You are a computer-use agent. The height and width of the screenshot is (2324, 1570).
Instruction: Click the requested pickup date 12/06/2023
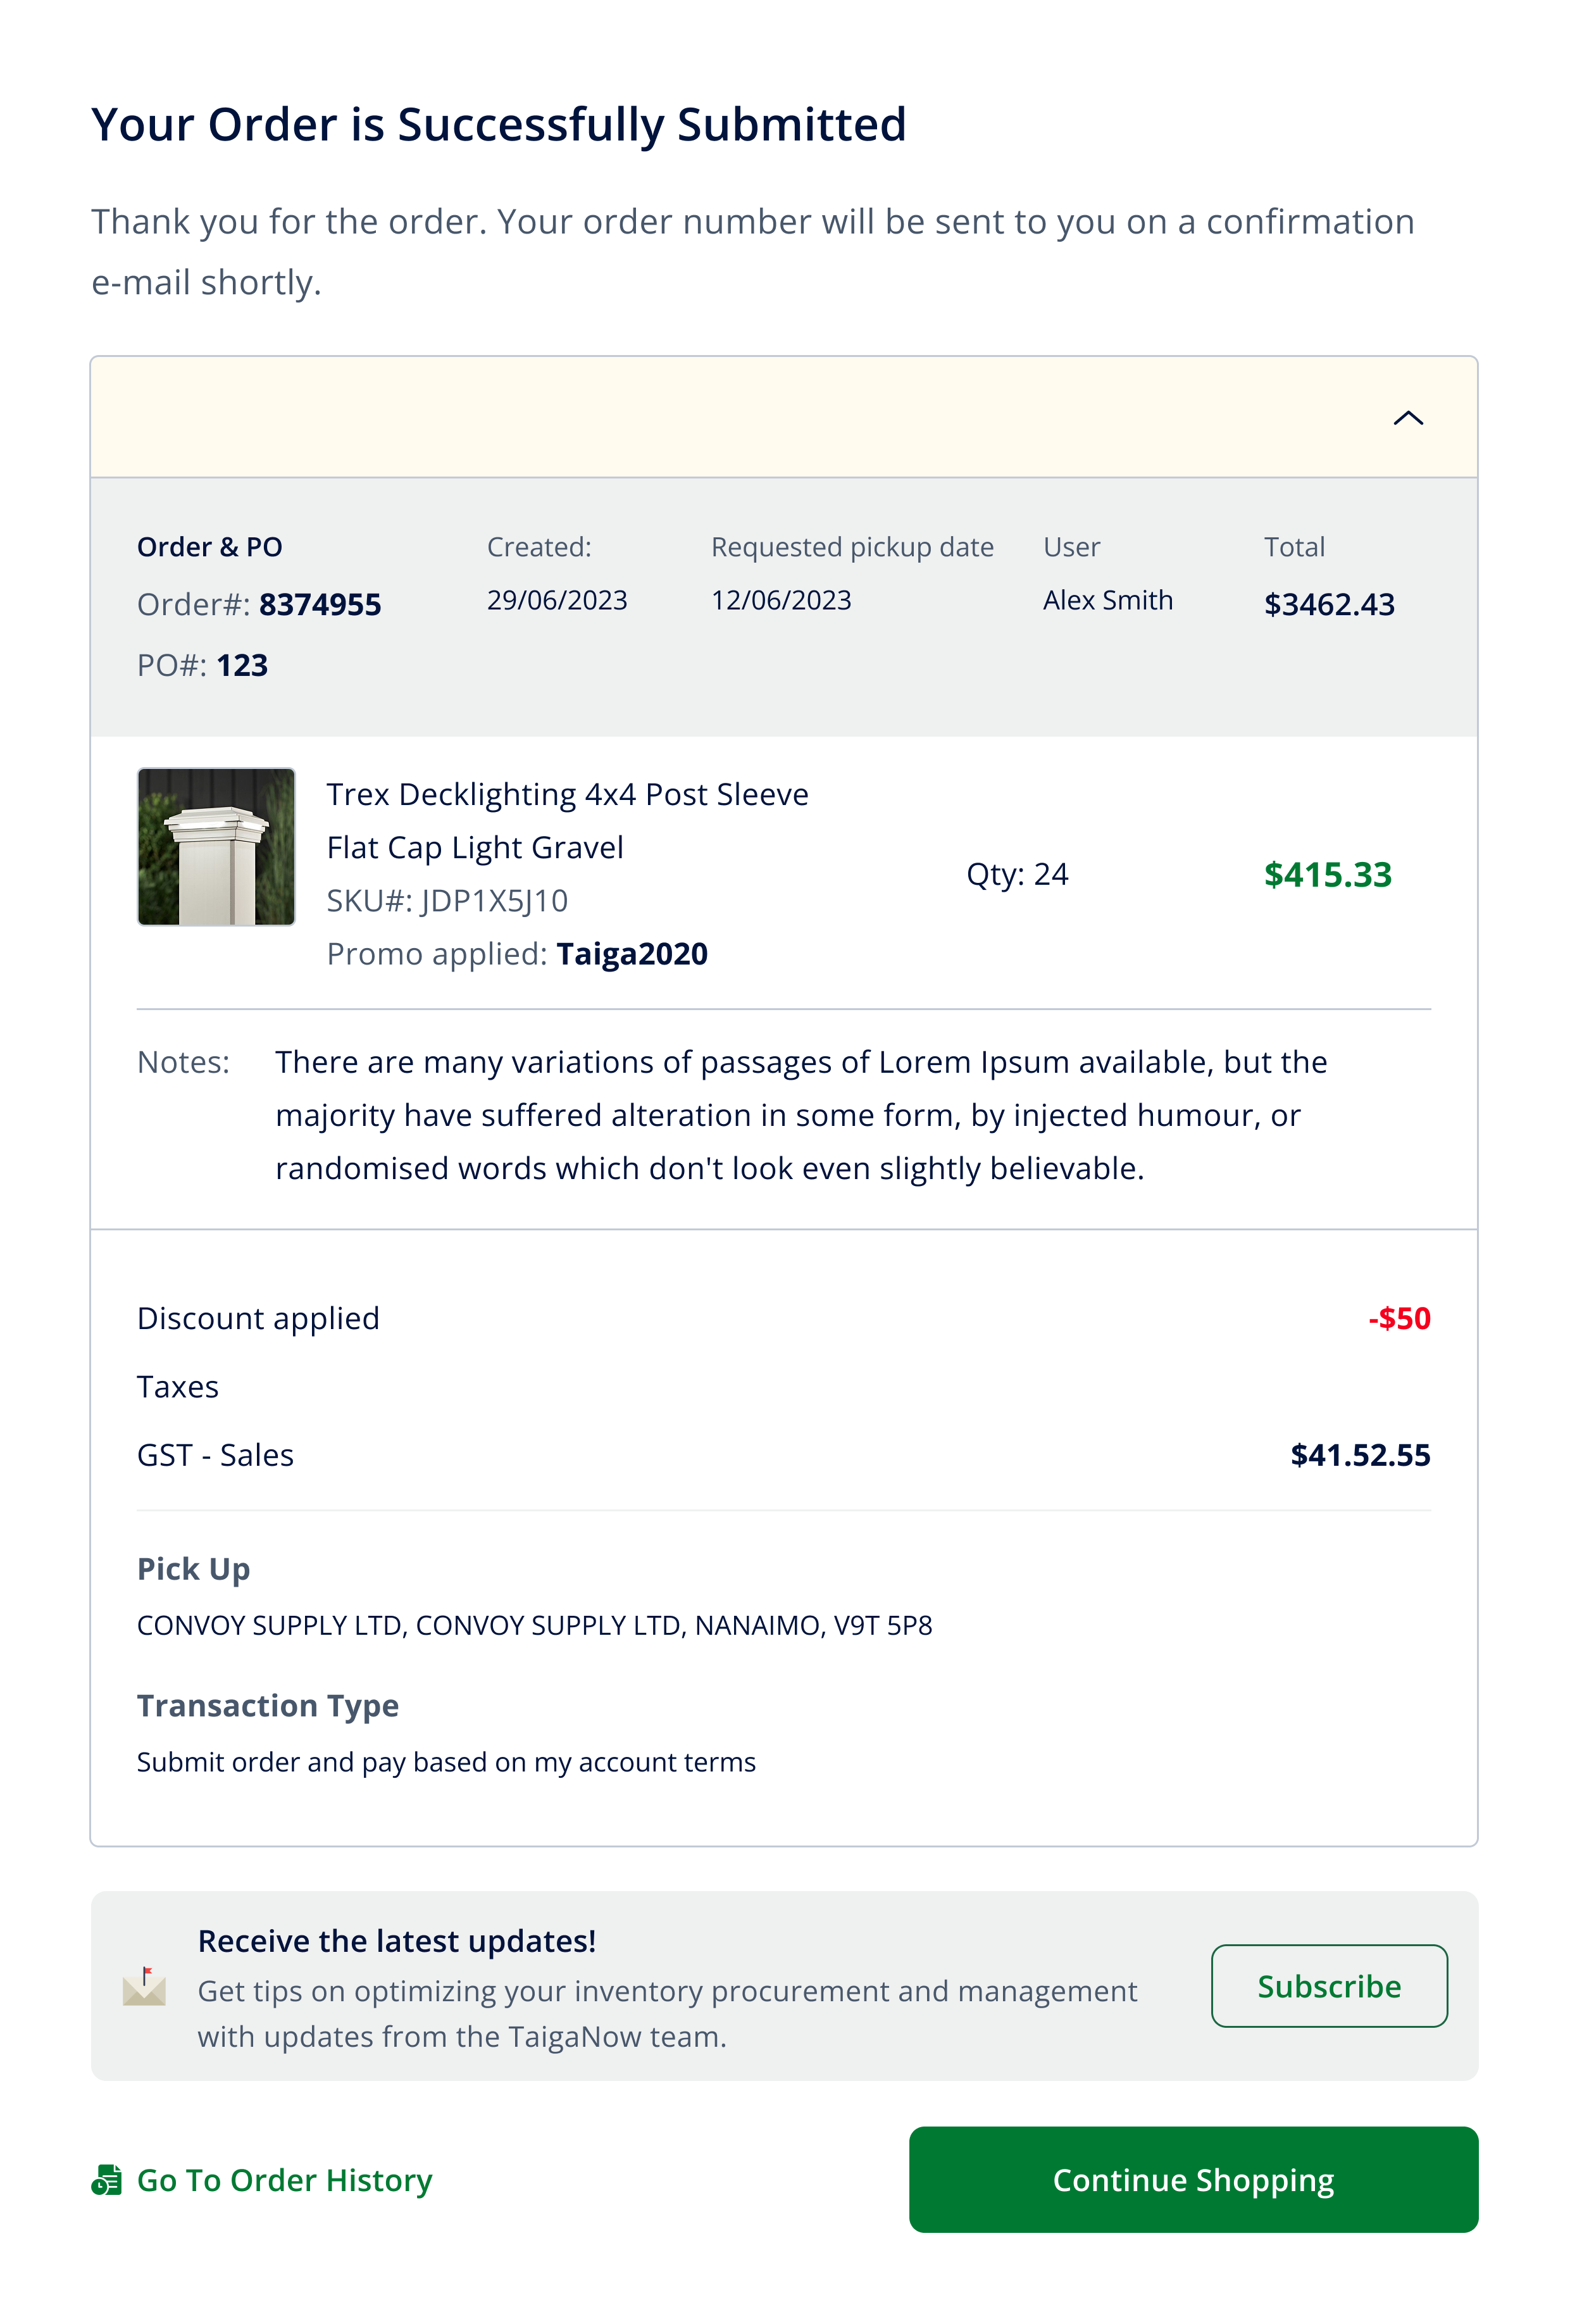(x=781, y=600)
